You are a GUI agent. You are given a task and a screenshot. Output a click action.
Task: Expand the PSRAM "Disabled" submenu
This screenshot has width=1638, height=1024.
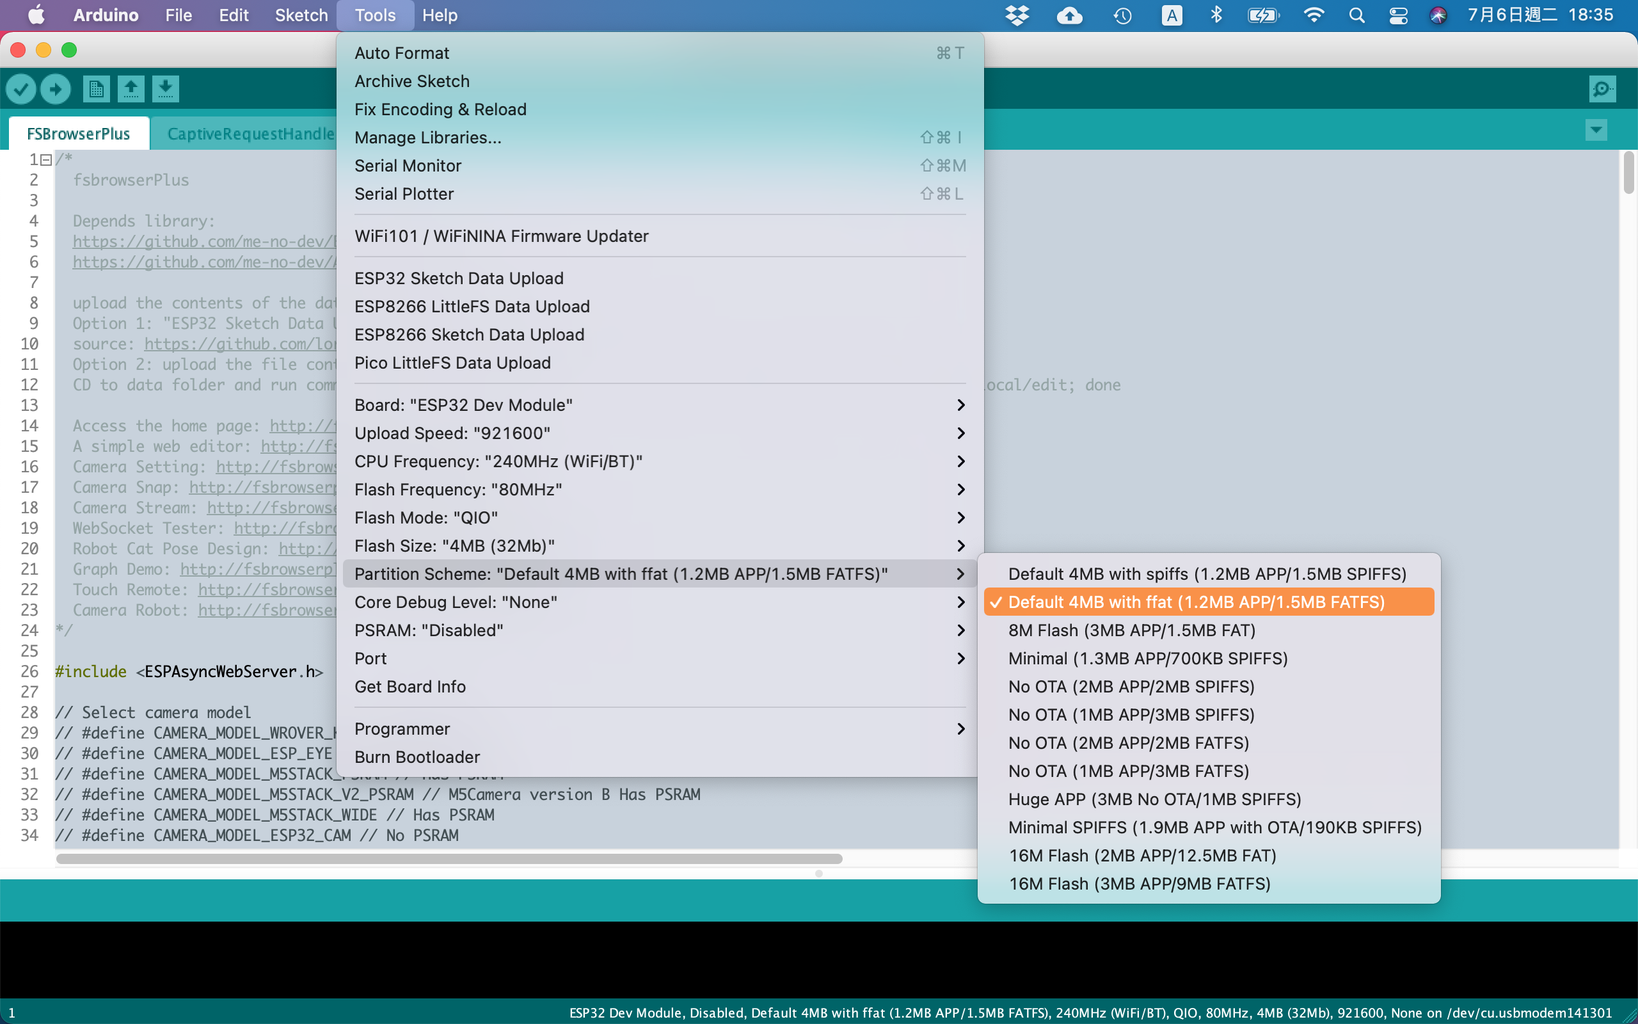coord(659,630)
